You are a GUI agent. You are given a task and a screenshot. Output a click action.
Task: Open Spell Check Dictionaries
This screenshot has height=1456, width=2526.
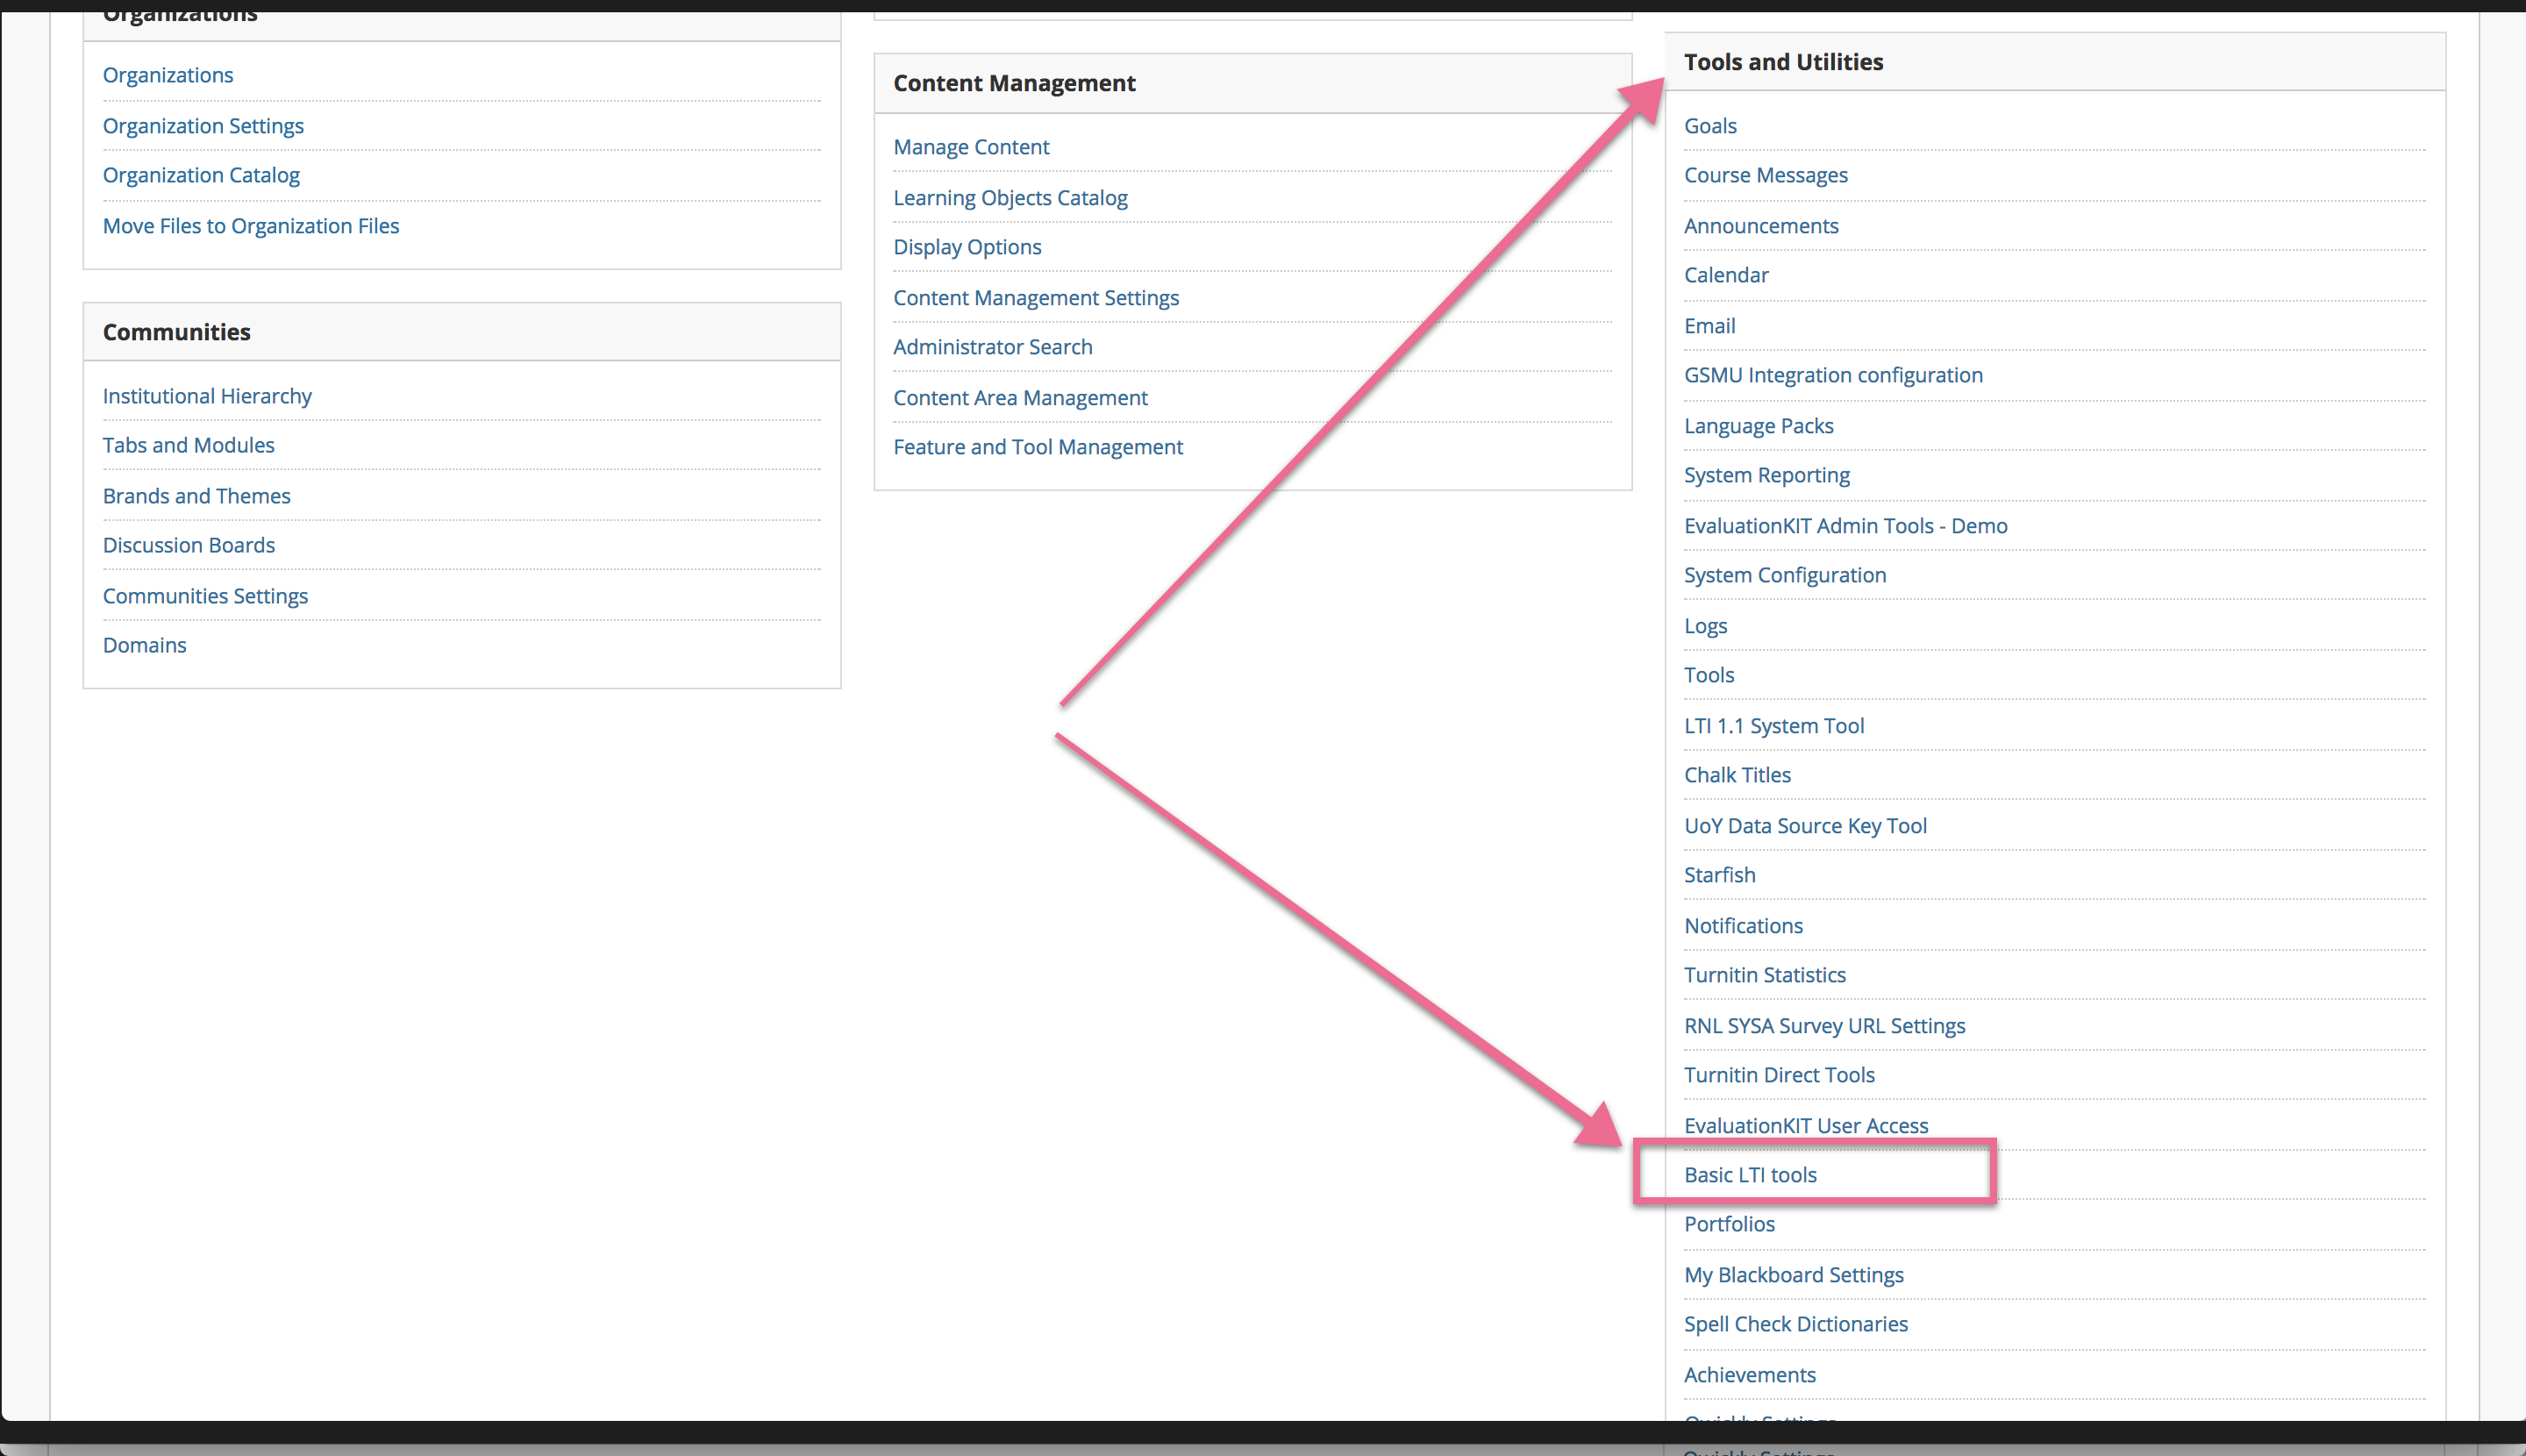1795,1324
